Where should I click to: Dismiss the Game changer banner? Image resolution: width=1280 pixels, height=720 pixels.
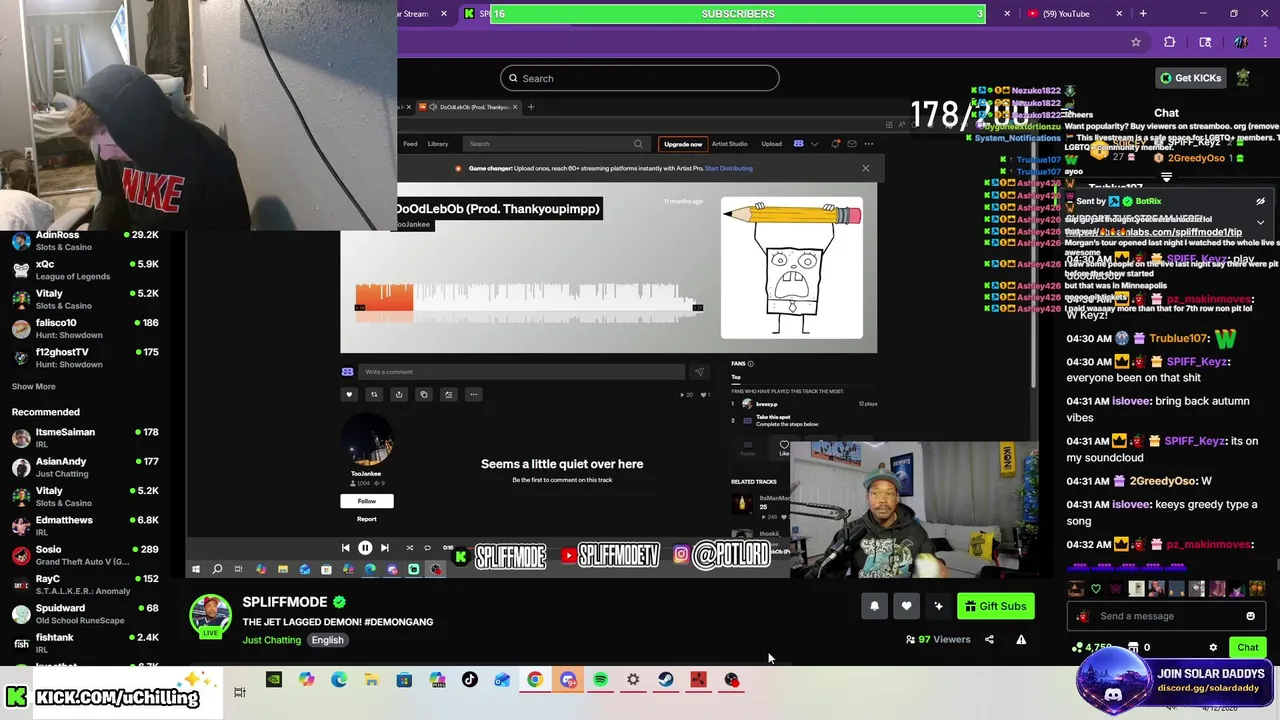[865, 168]
